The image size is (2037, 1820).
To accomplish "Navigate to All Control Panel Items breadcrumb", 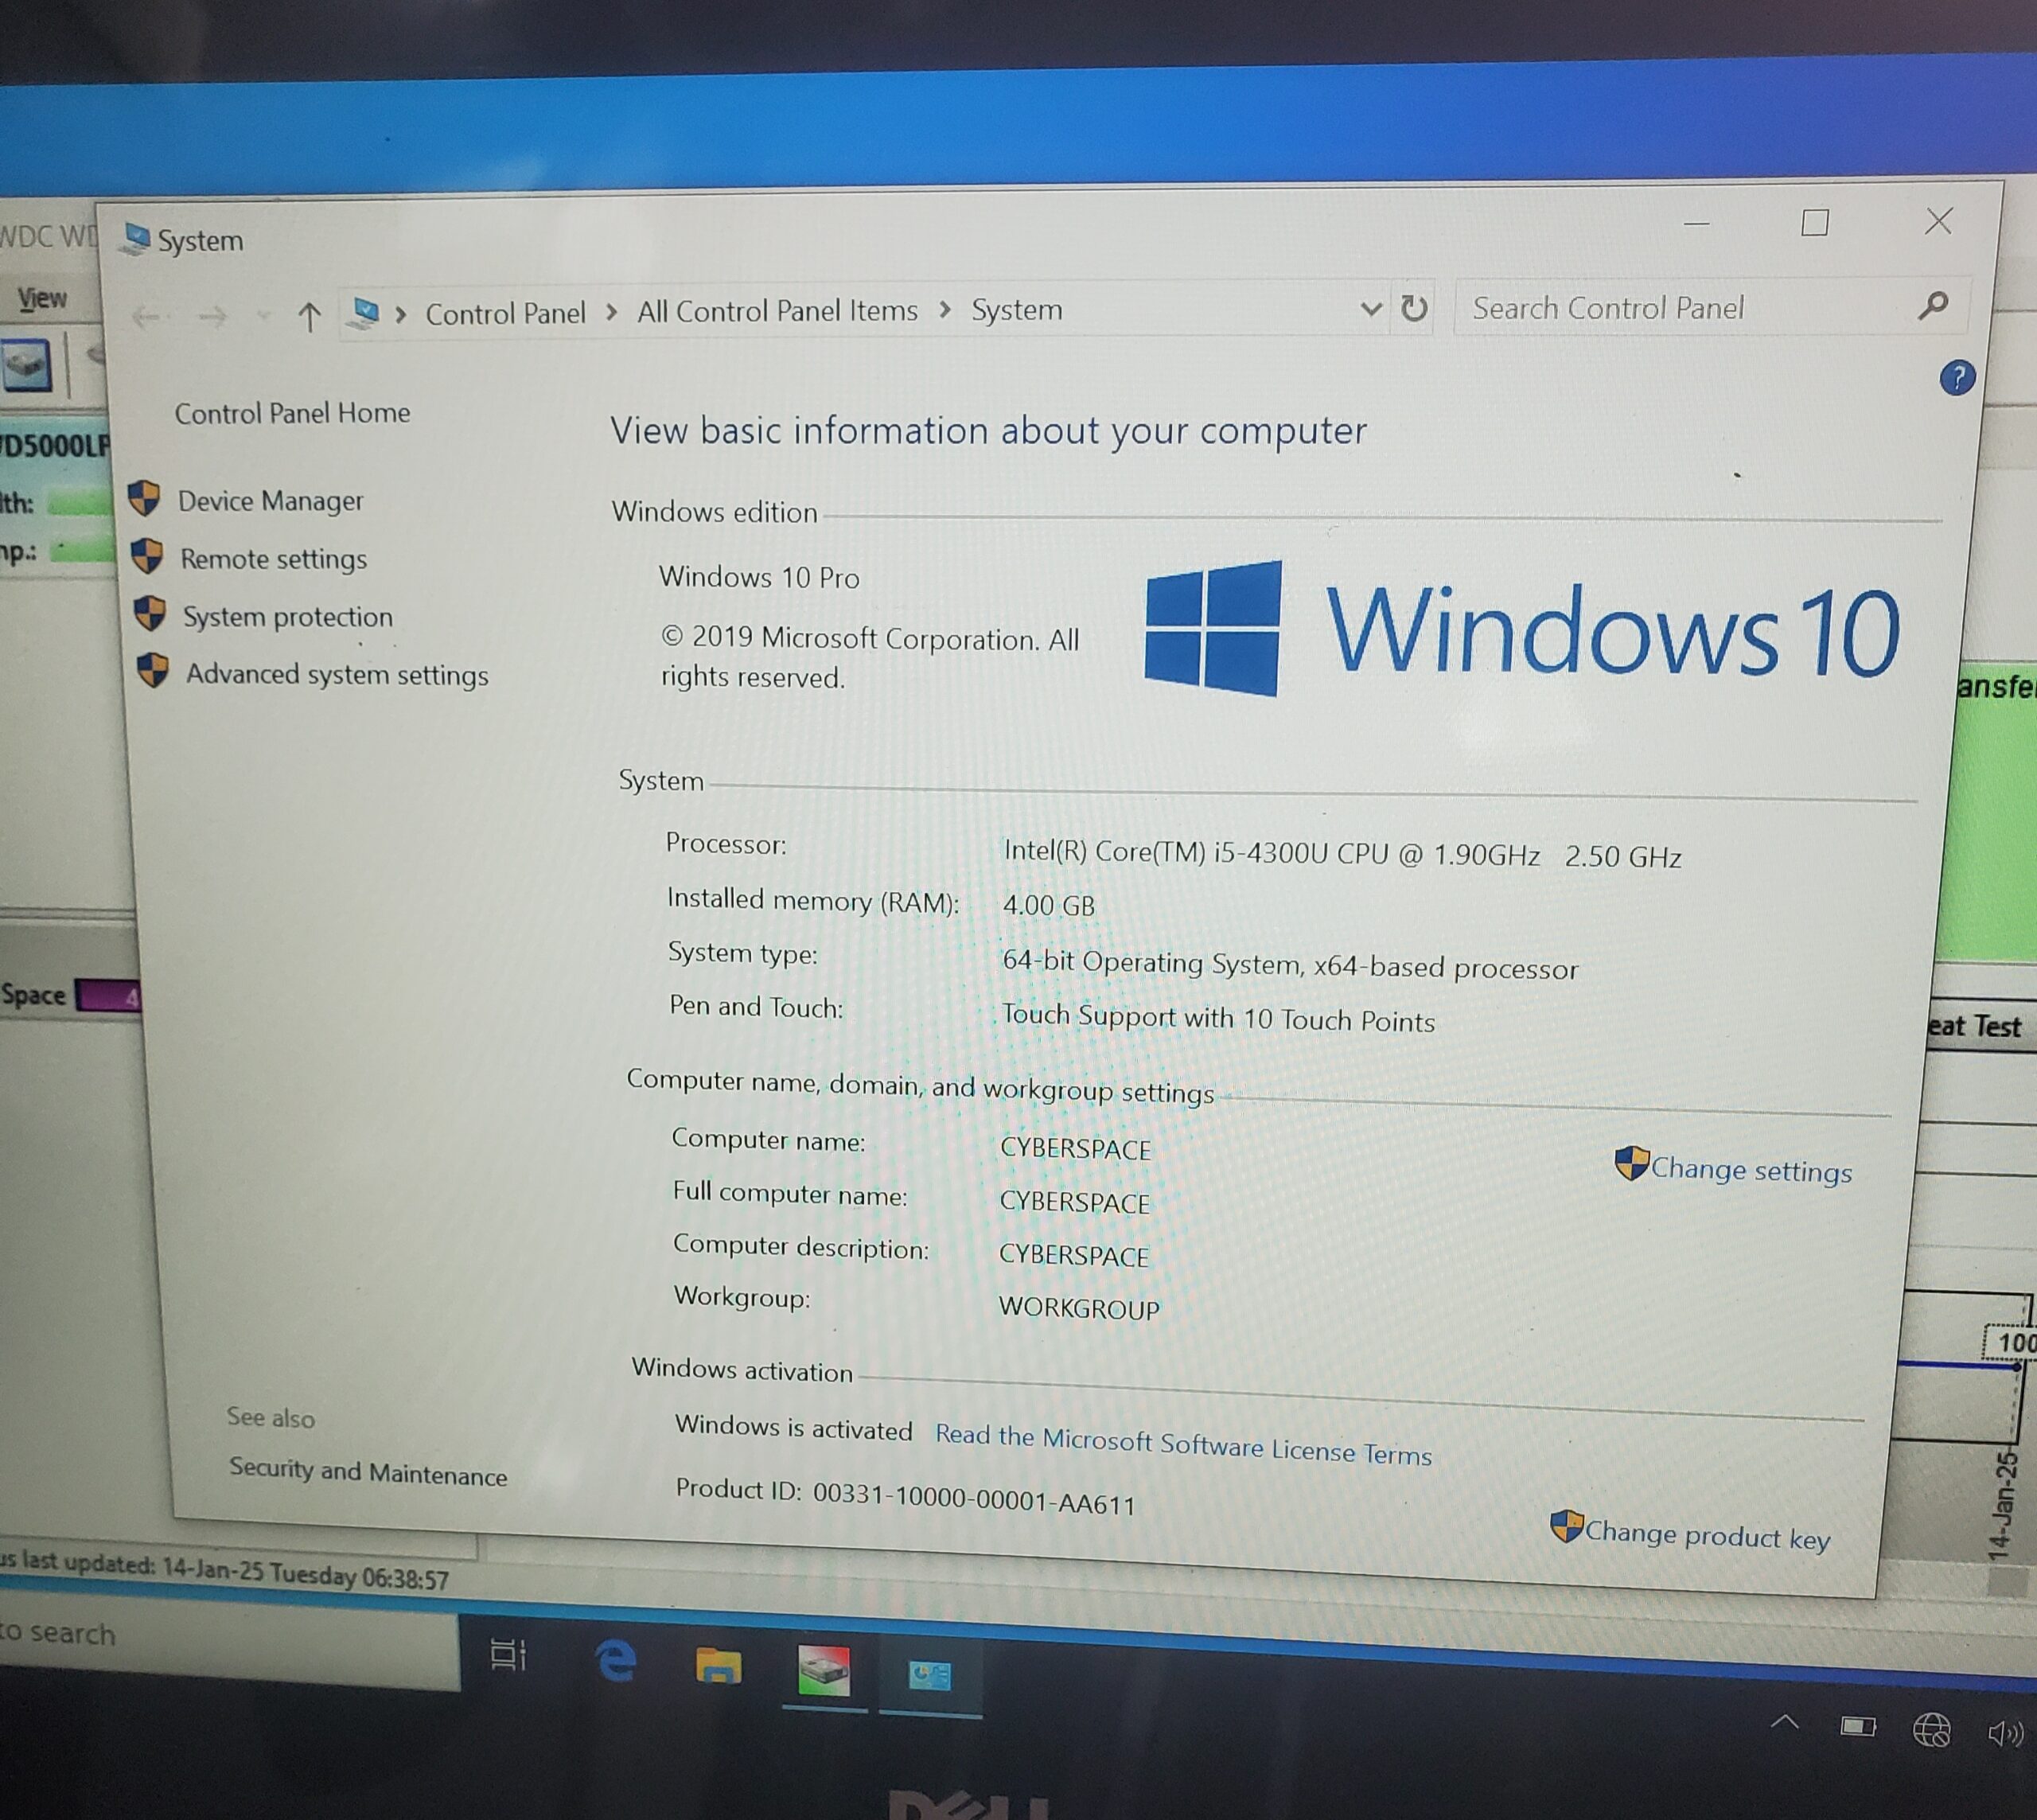I will [x=777, y=310].
